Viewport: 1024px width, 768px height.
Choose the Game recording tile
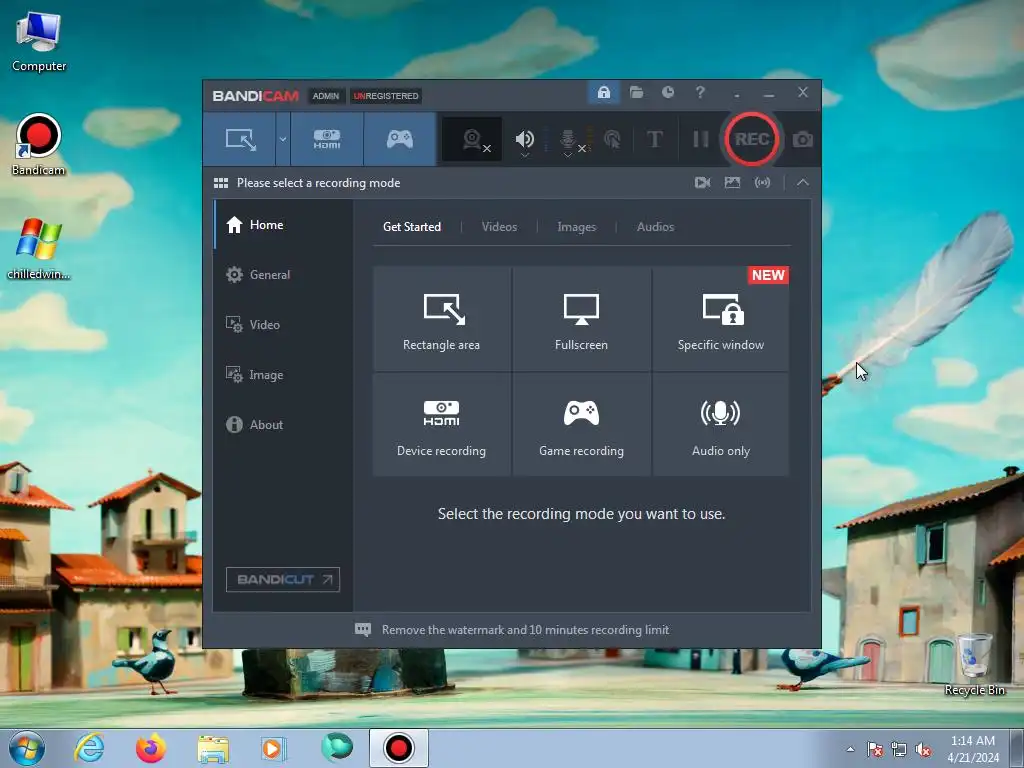581,424
